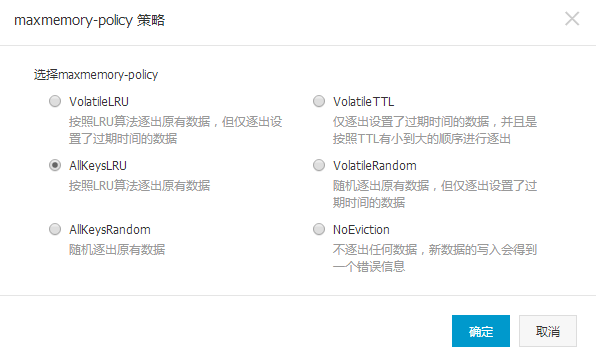This screenshot has height=363, width=596.
Task: Click the AllKeysRandom label text
Action: (110, 230)
